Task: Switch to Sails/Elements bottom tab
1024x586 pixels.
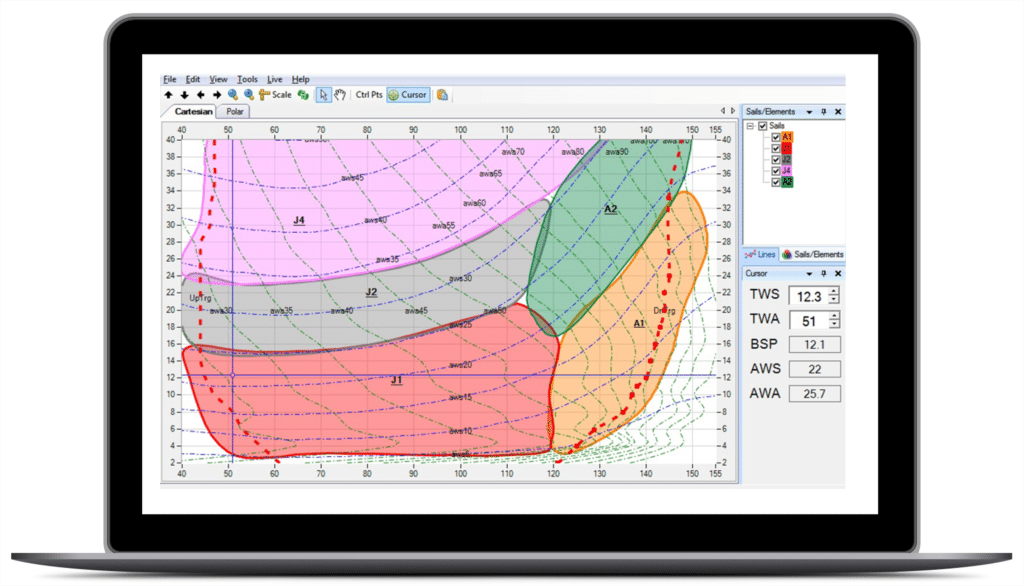Action: (812, 254)
